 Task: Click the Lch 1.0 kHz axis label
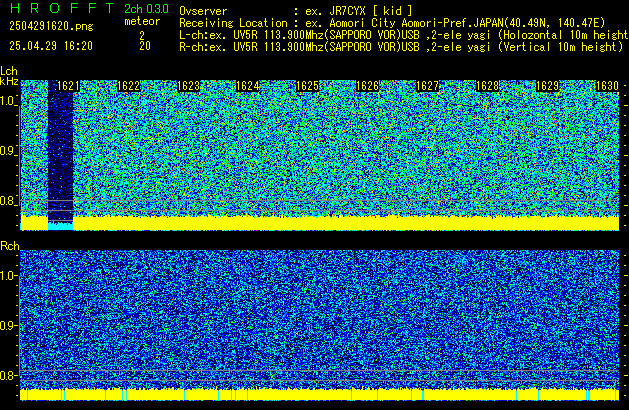click(8, 101)
